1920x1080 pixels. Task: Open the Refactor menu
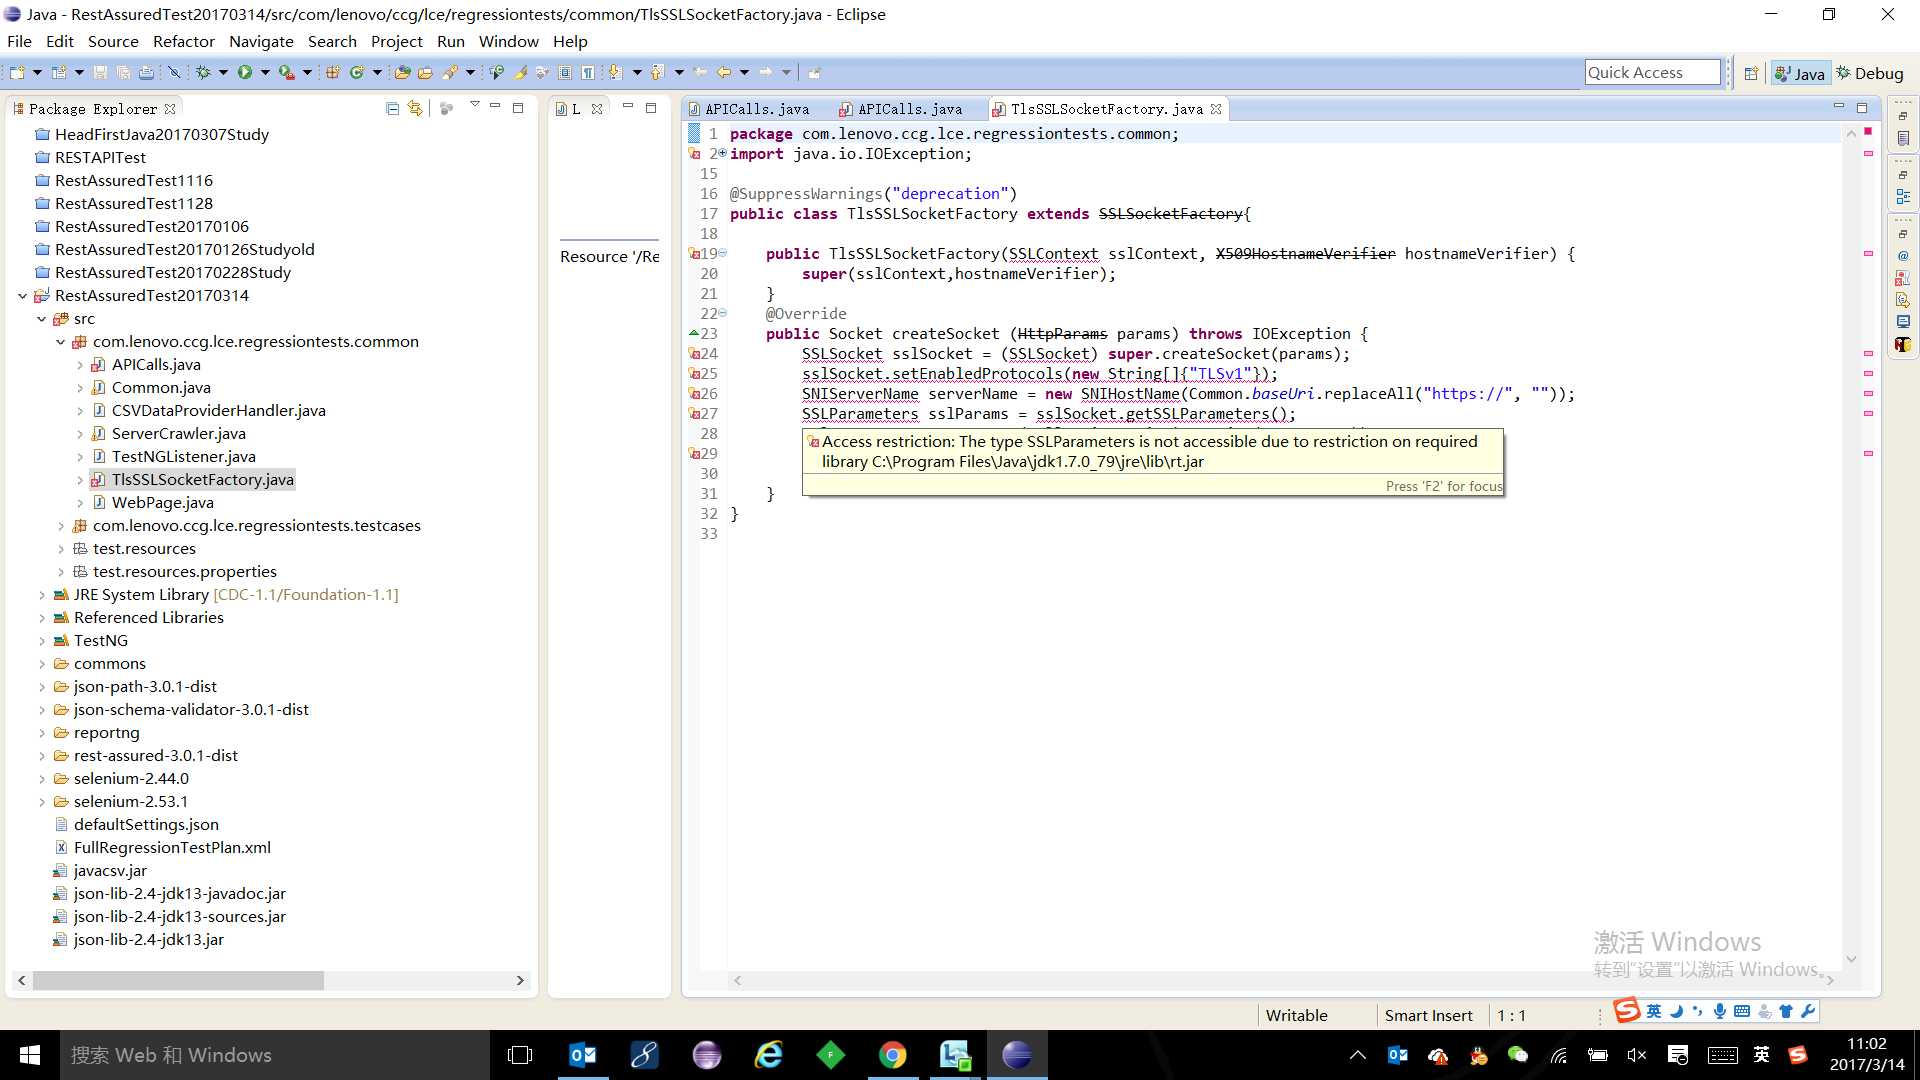[x=183, y=41]
